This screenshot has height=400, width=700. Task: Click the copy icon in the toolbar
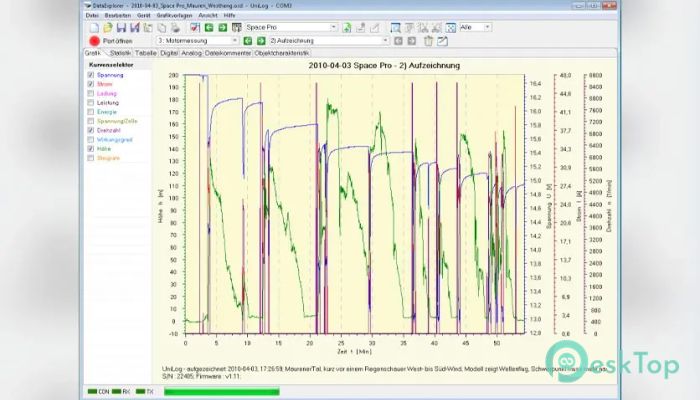click(x=162, y=28)
